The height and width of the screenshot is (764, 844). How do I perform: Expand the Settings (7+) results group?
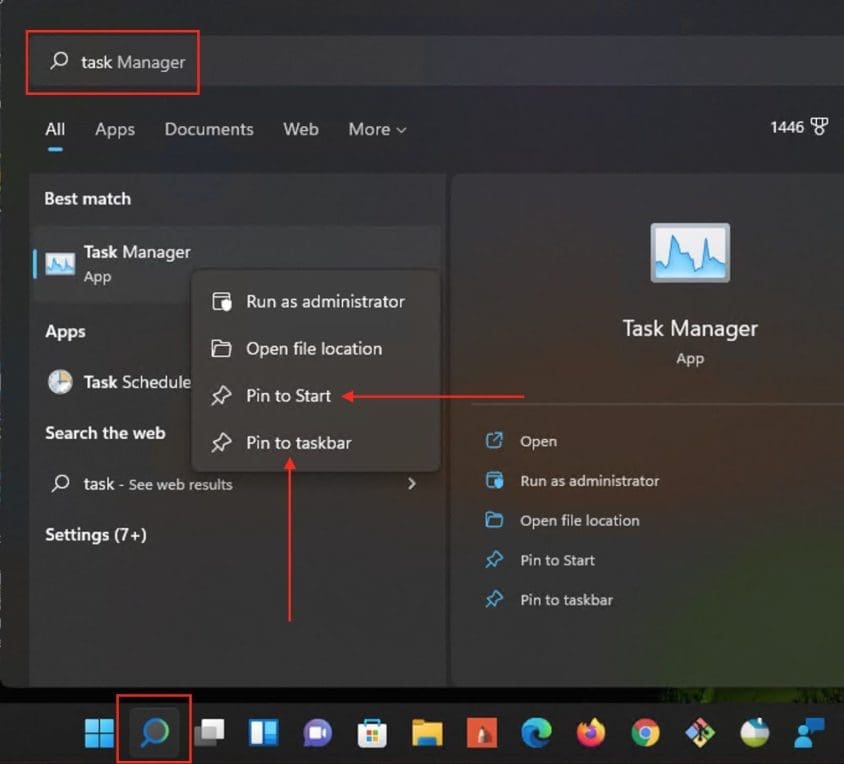tap(96, 535)
